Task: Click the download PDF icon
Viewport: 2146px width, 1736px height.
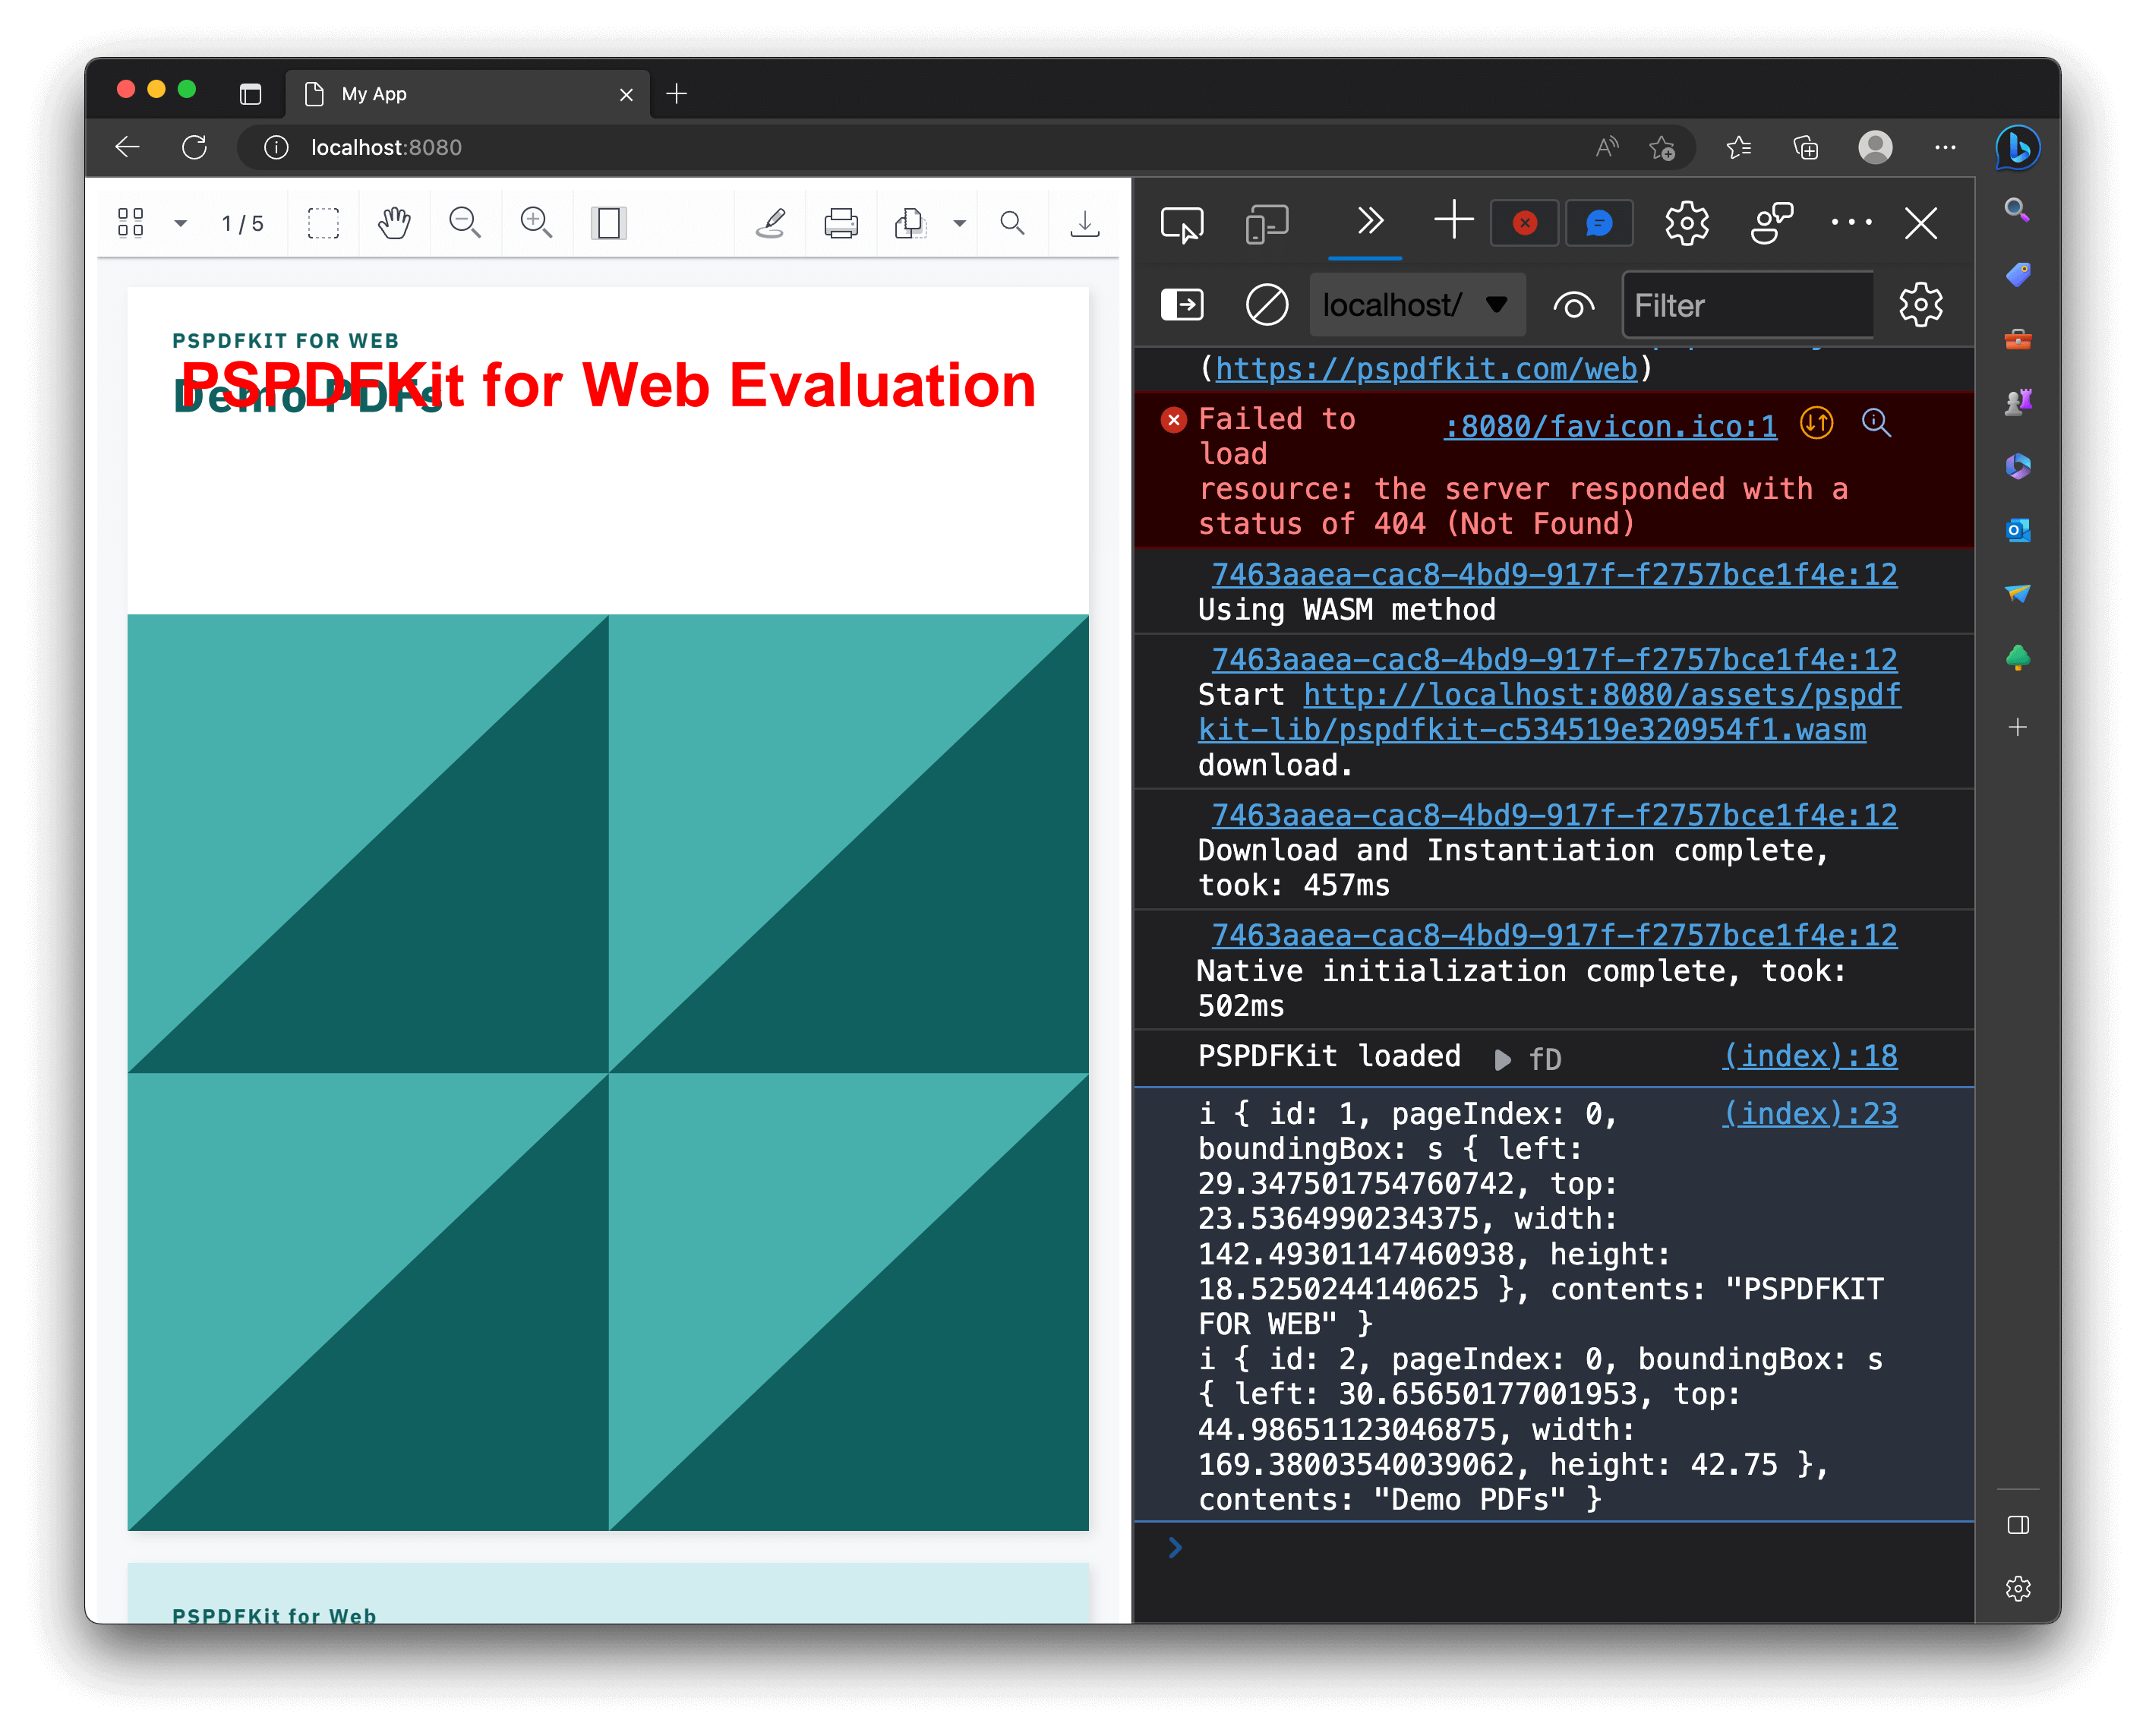Action: point(1084,222)
